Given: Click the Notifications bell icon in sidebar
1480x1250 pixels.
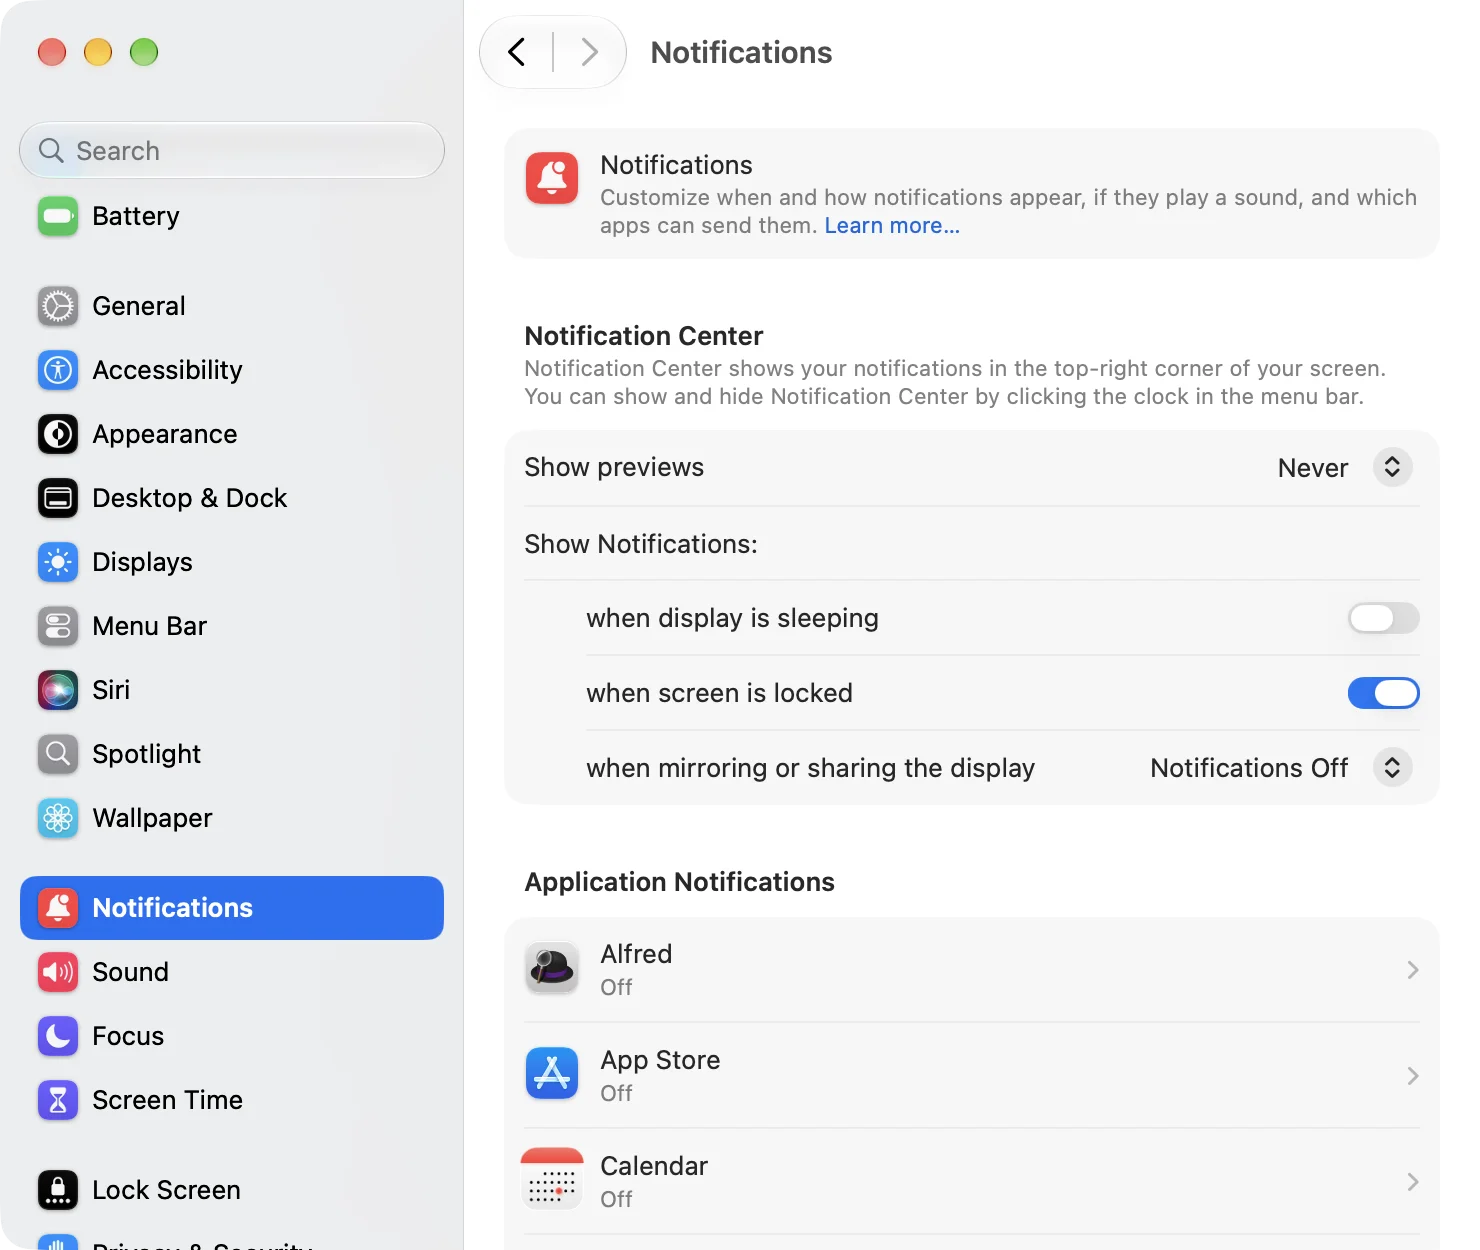Looking at the screenshot, I should (x=58, y=908).
